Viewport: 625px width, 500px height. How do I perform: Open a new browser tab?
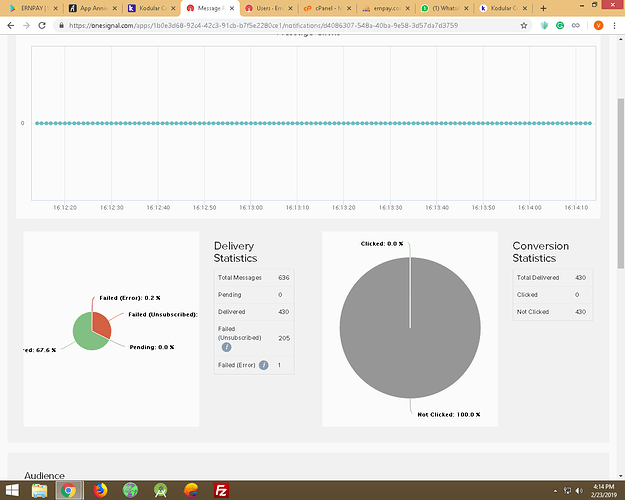[543, 8]
